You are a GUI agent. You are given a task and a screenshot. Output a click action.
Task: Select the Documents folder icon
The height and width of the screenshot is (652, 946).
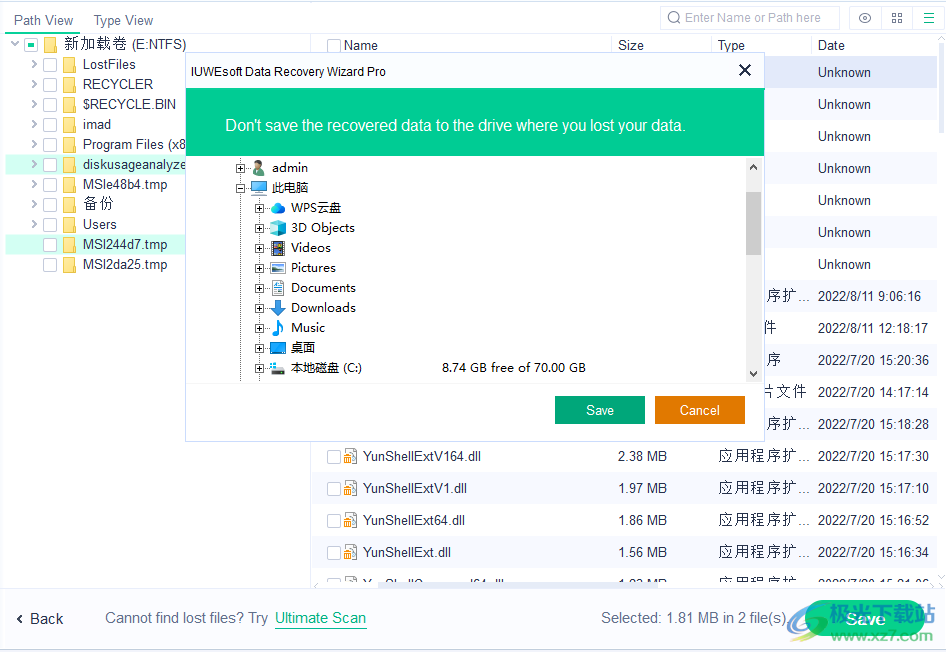(x=278, y=288)
